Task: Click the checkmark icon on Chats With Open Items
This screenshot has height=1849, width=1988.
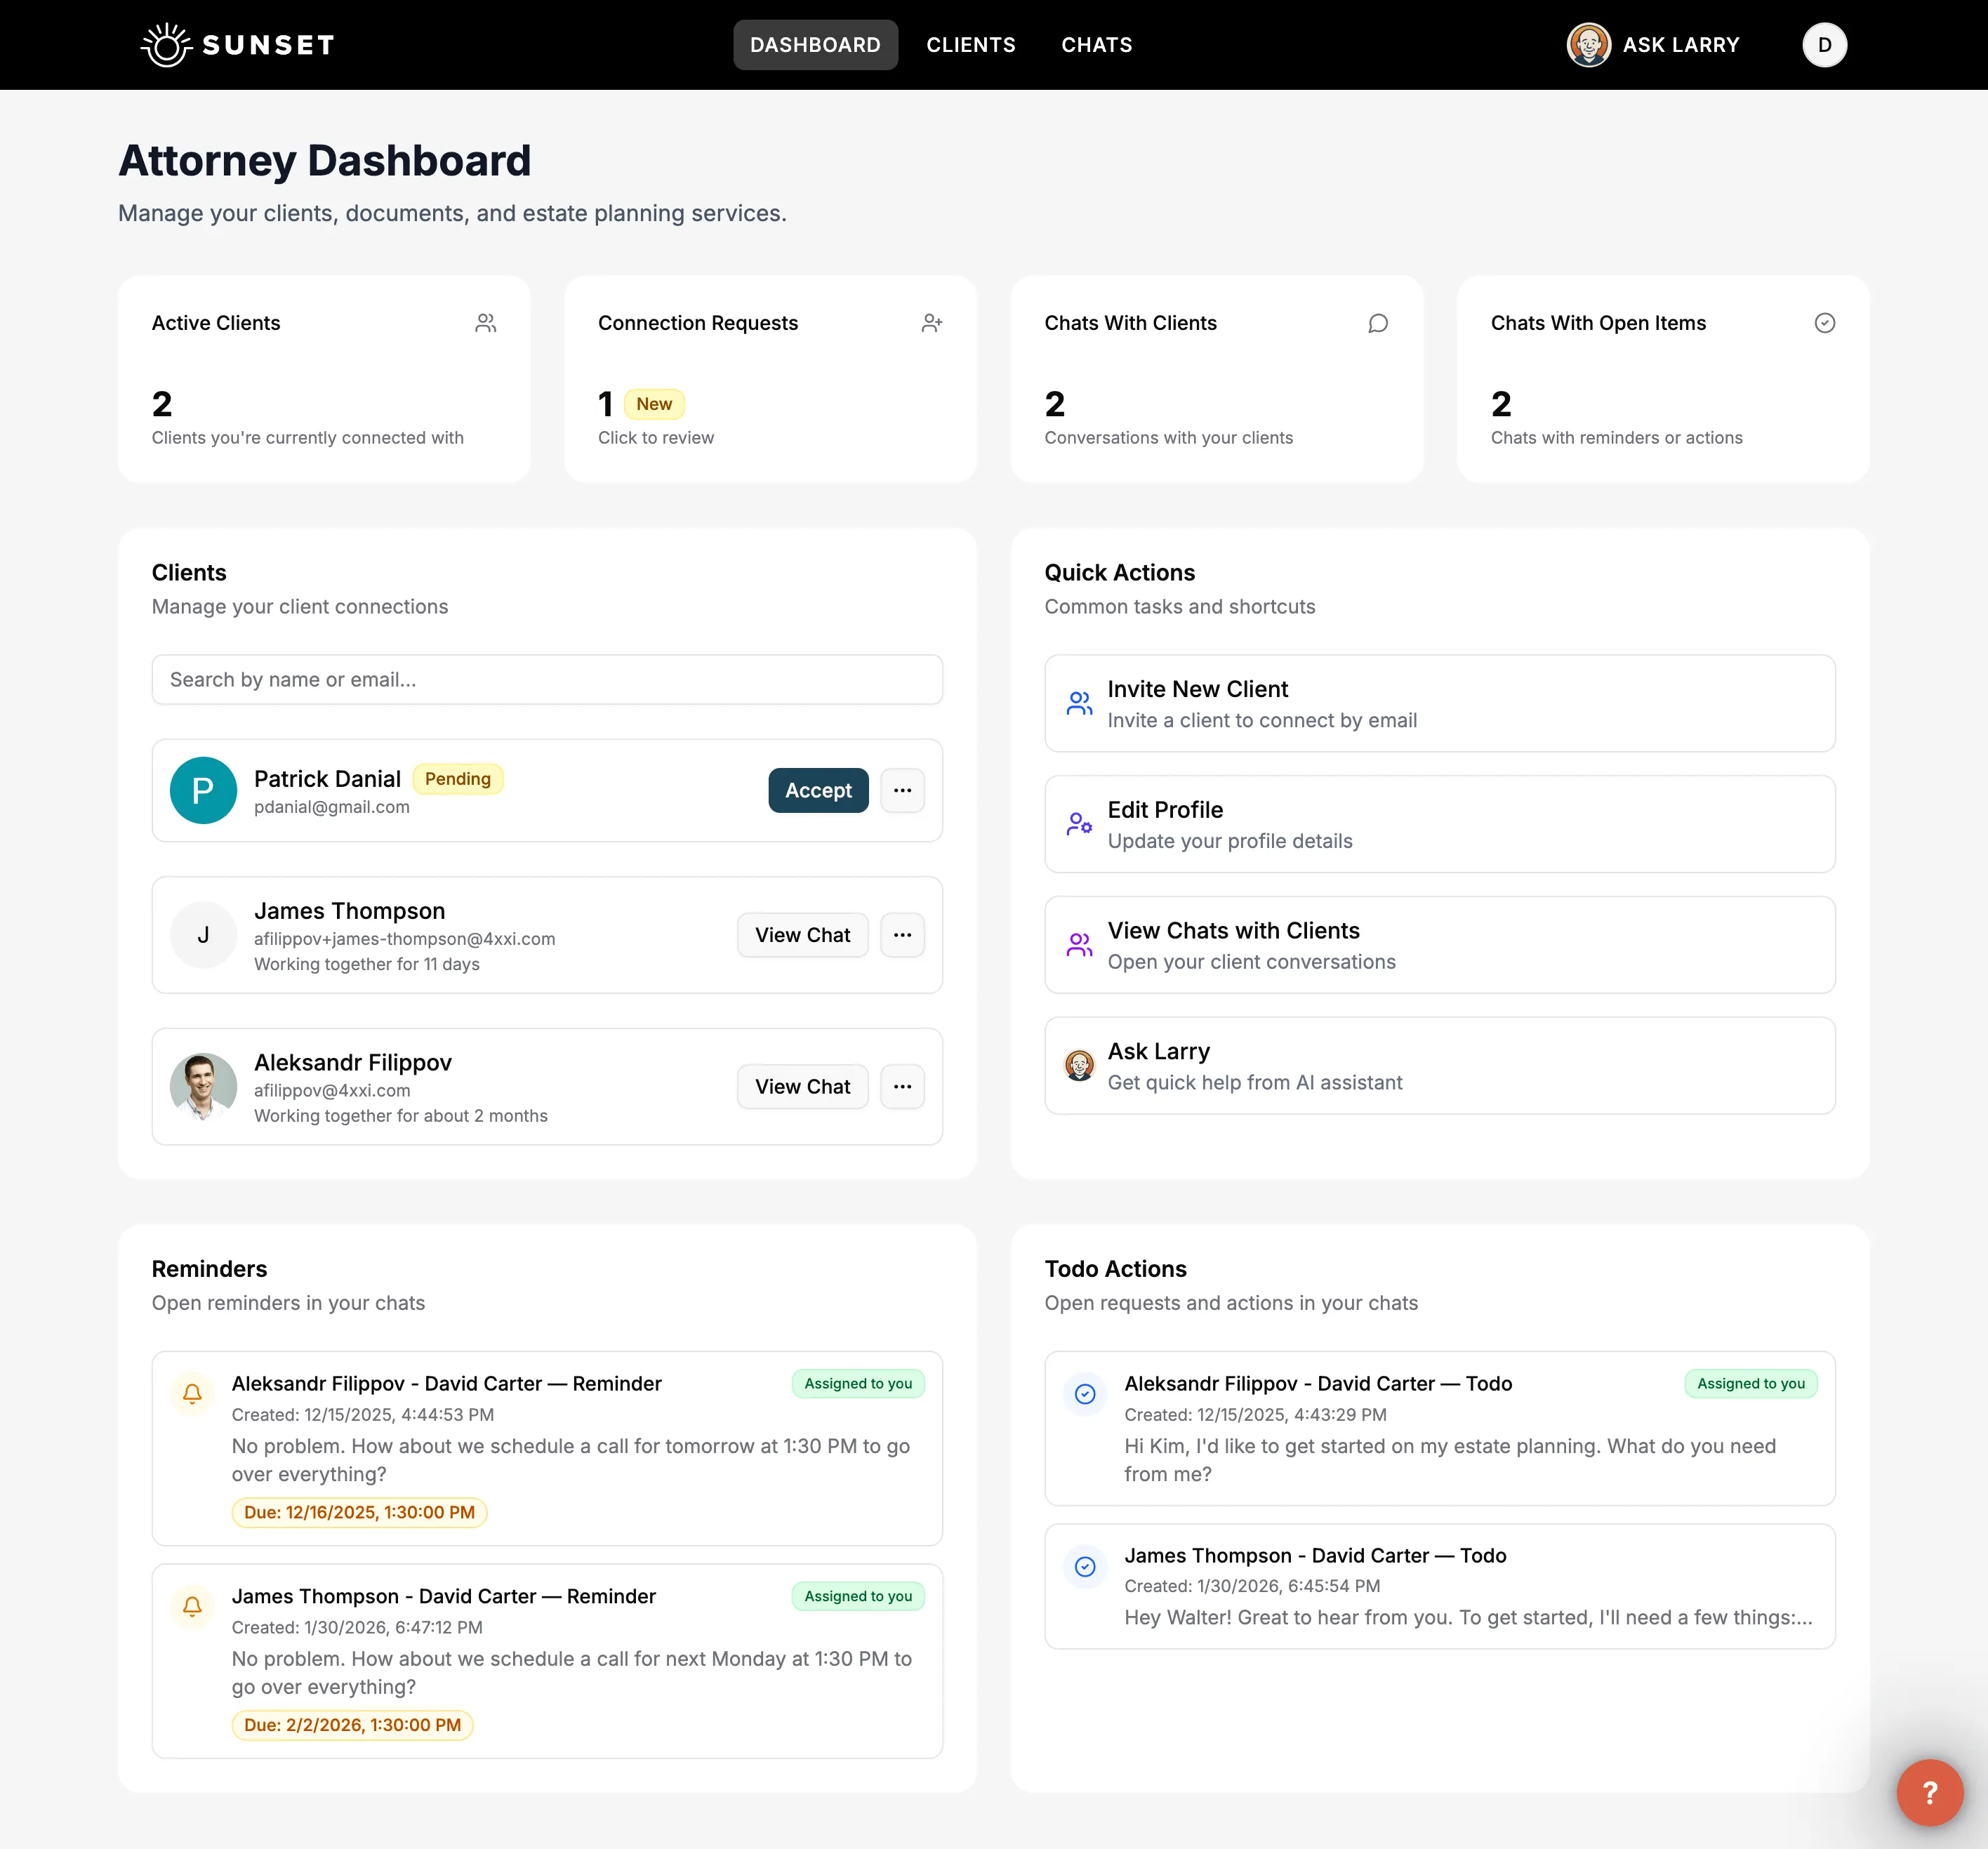Action: point(1825,322)
